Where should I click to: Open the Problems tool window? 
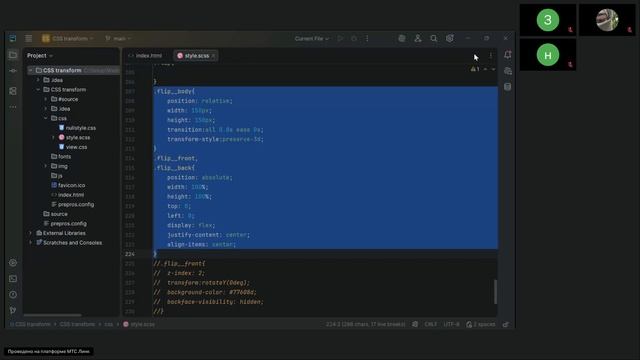pos(13,294)
